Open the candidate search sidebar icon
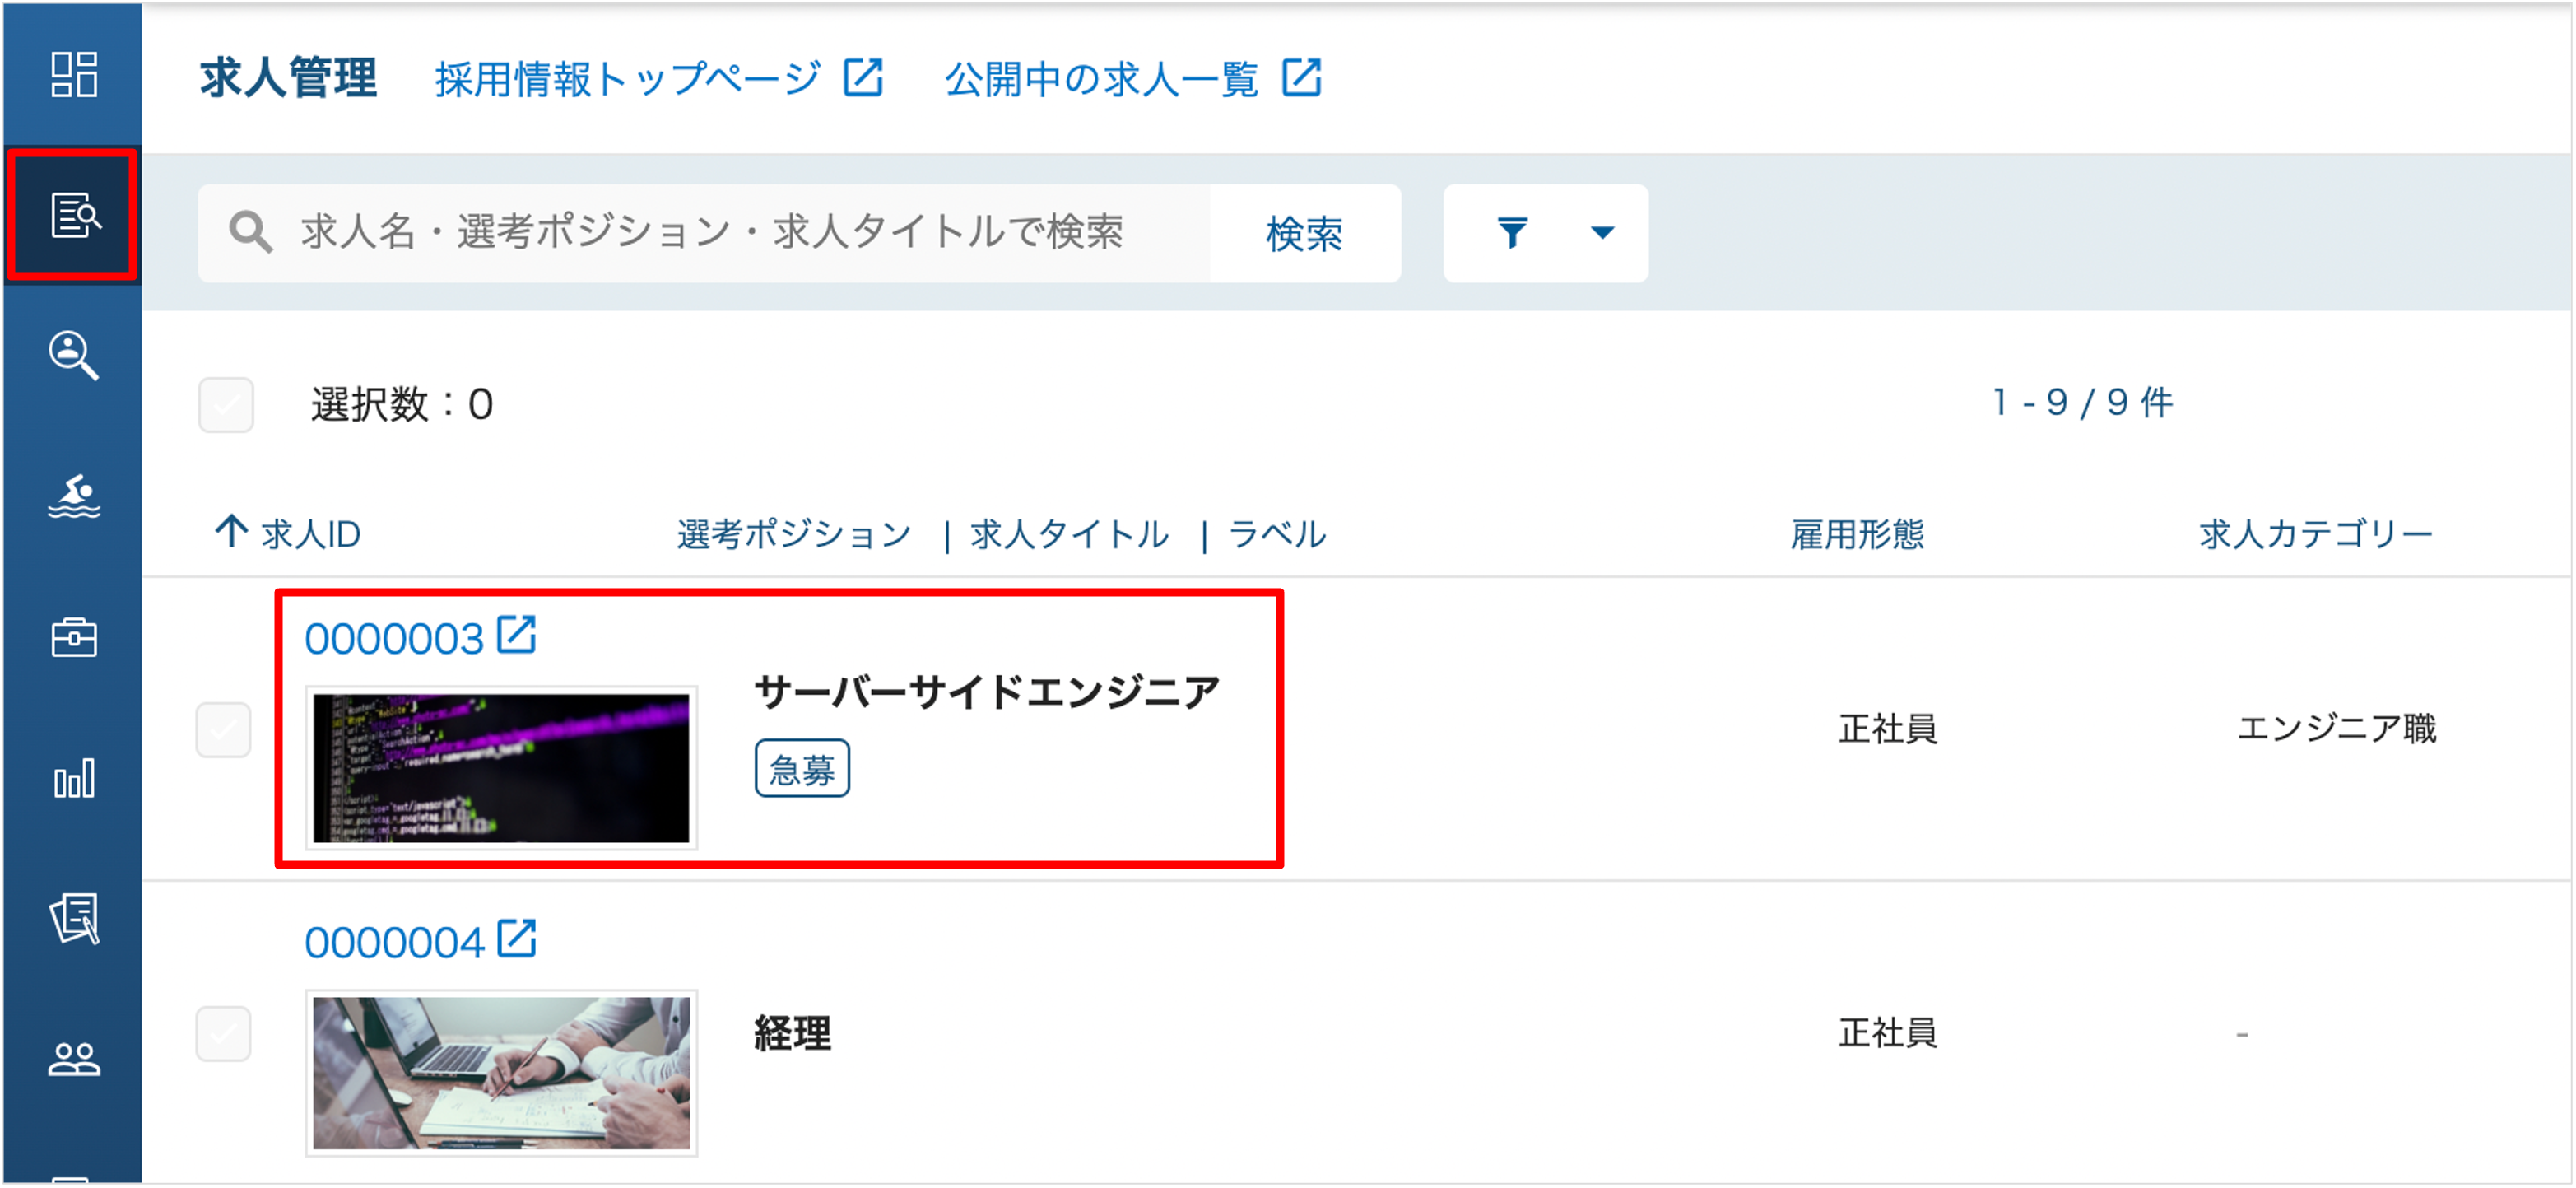The height and width of the screenshot is (1188, 2576). pos(73,355)
